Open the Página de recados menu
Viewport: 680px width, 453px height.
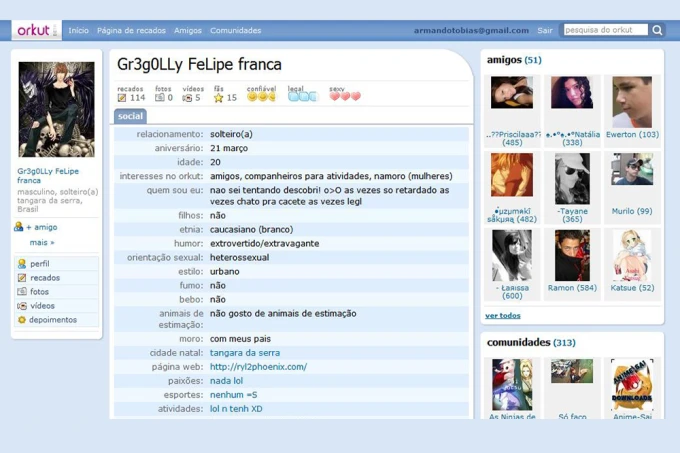[130, 31]
